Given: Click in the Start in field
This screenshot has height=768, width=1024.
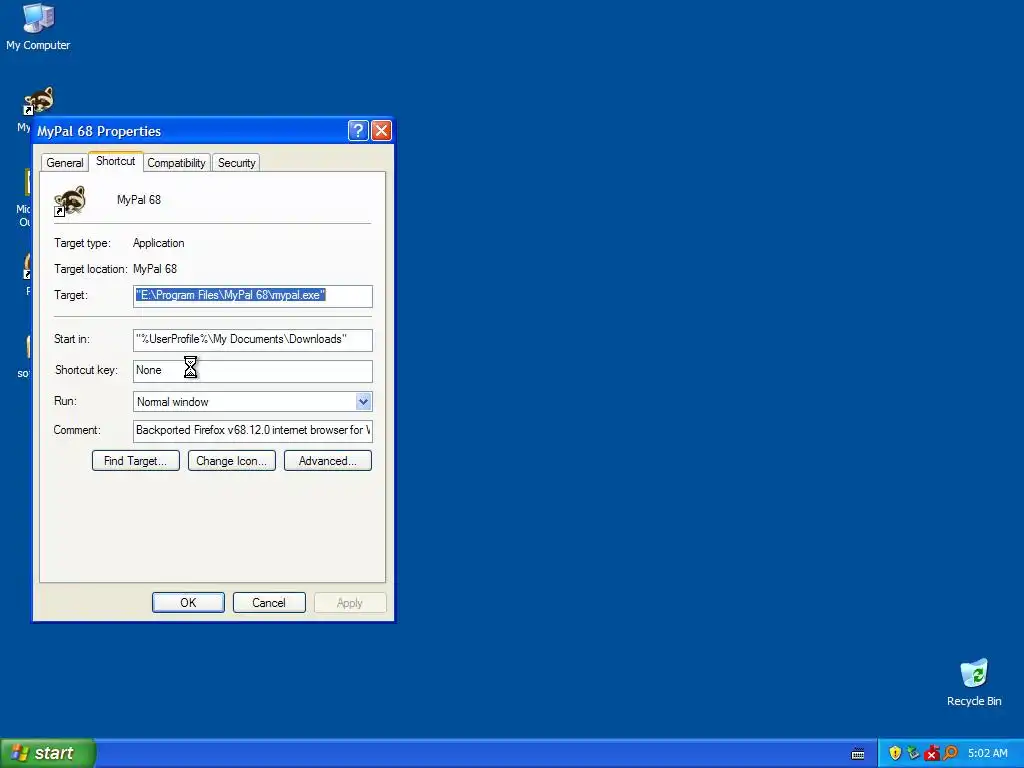Looking at the screenshot, I should (x=253, y=340).
